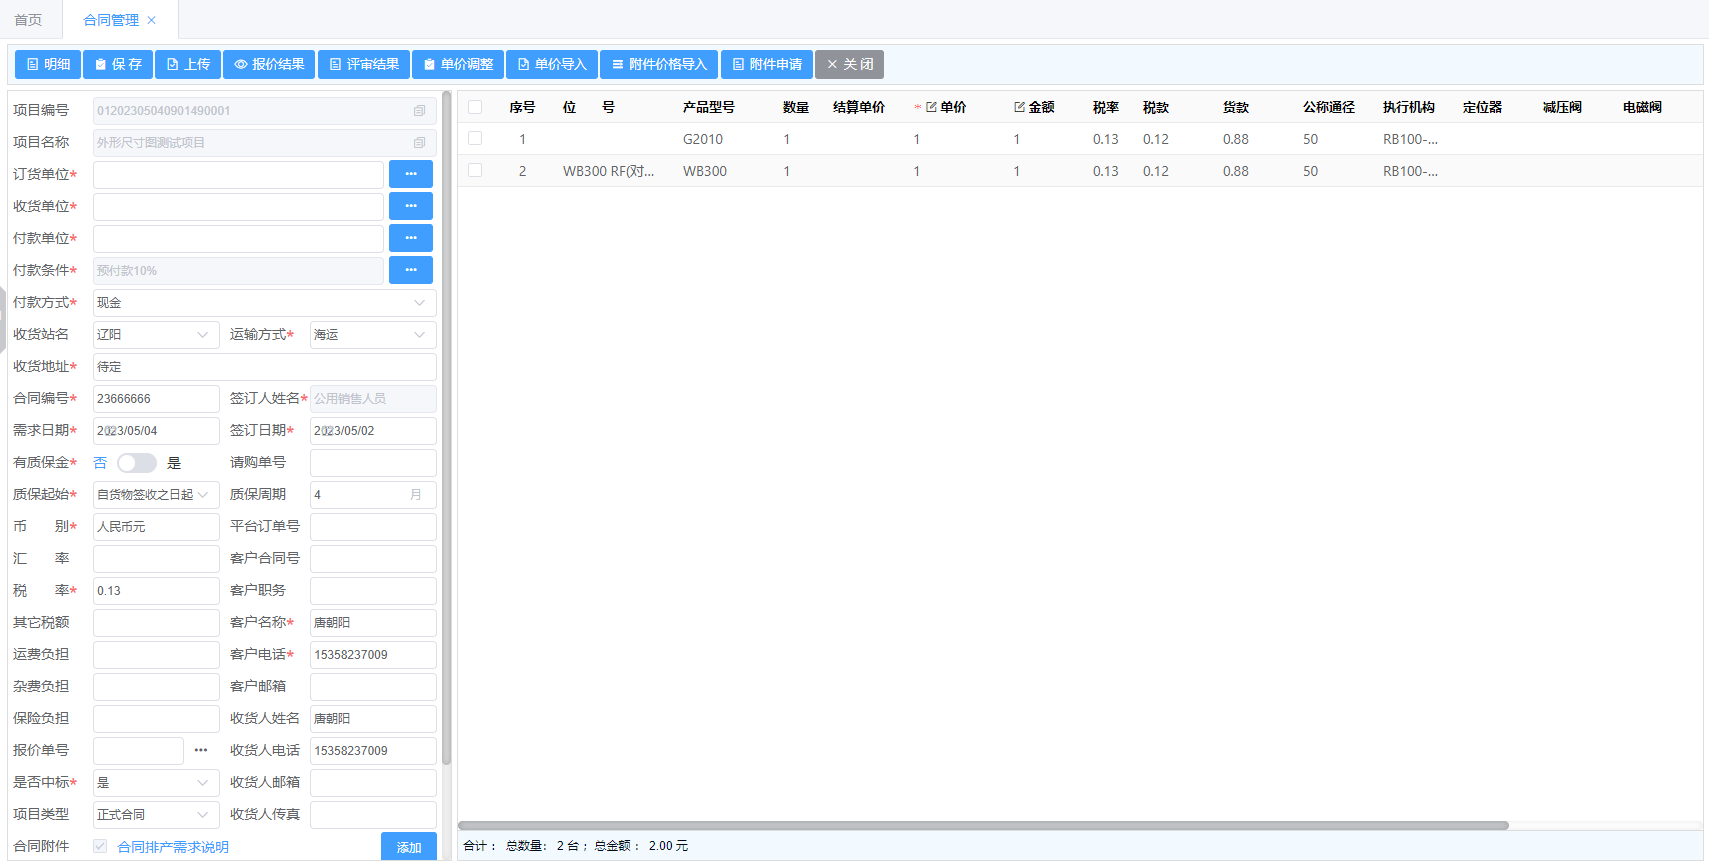The width and height of the screenshot is (1709, 862).
Task: Click the 合同编号 input field
Action: (155, 399)
